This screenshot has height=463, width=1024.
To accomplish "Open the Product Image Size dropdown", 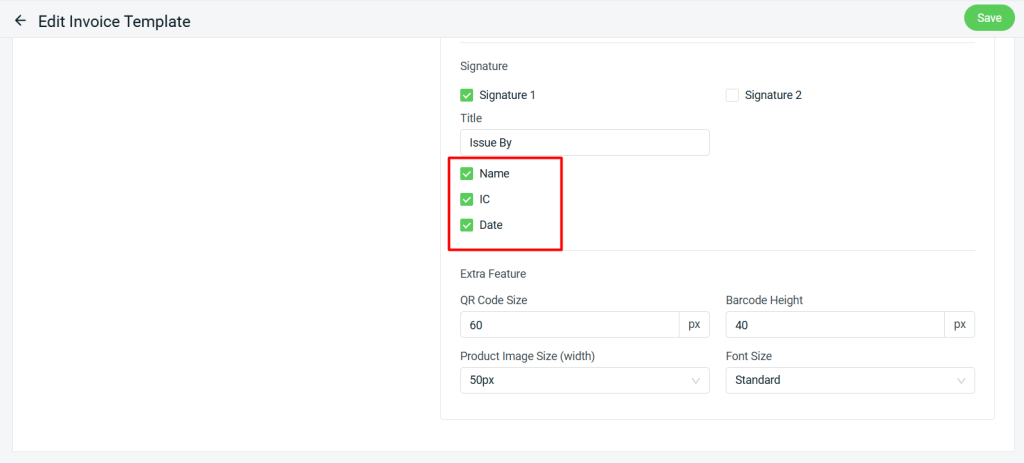I will click(584, 380).
